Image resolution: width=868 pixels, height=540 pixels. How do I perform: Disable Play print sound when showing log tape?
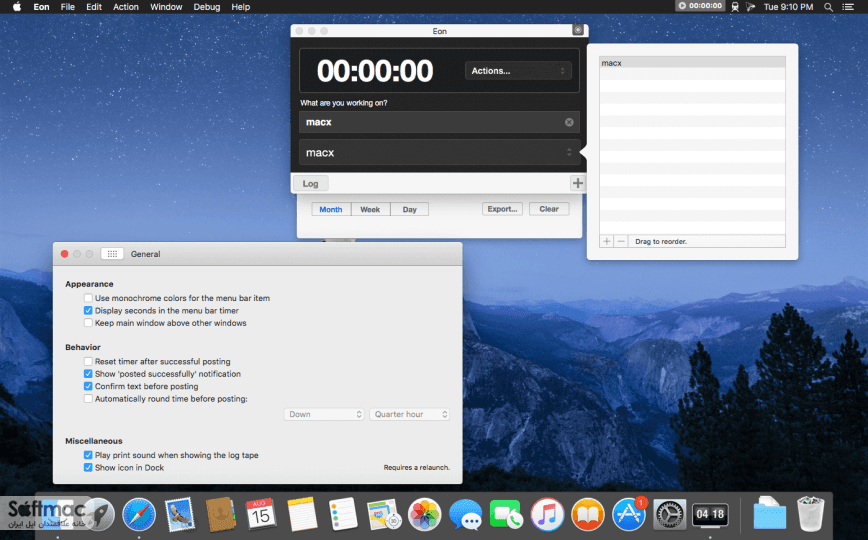click(x=88, y=455)
